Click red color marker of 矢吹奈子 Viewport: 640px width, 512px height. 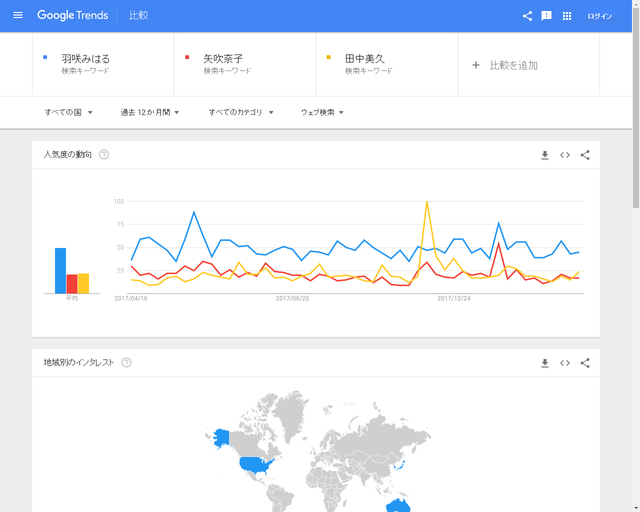187,57
